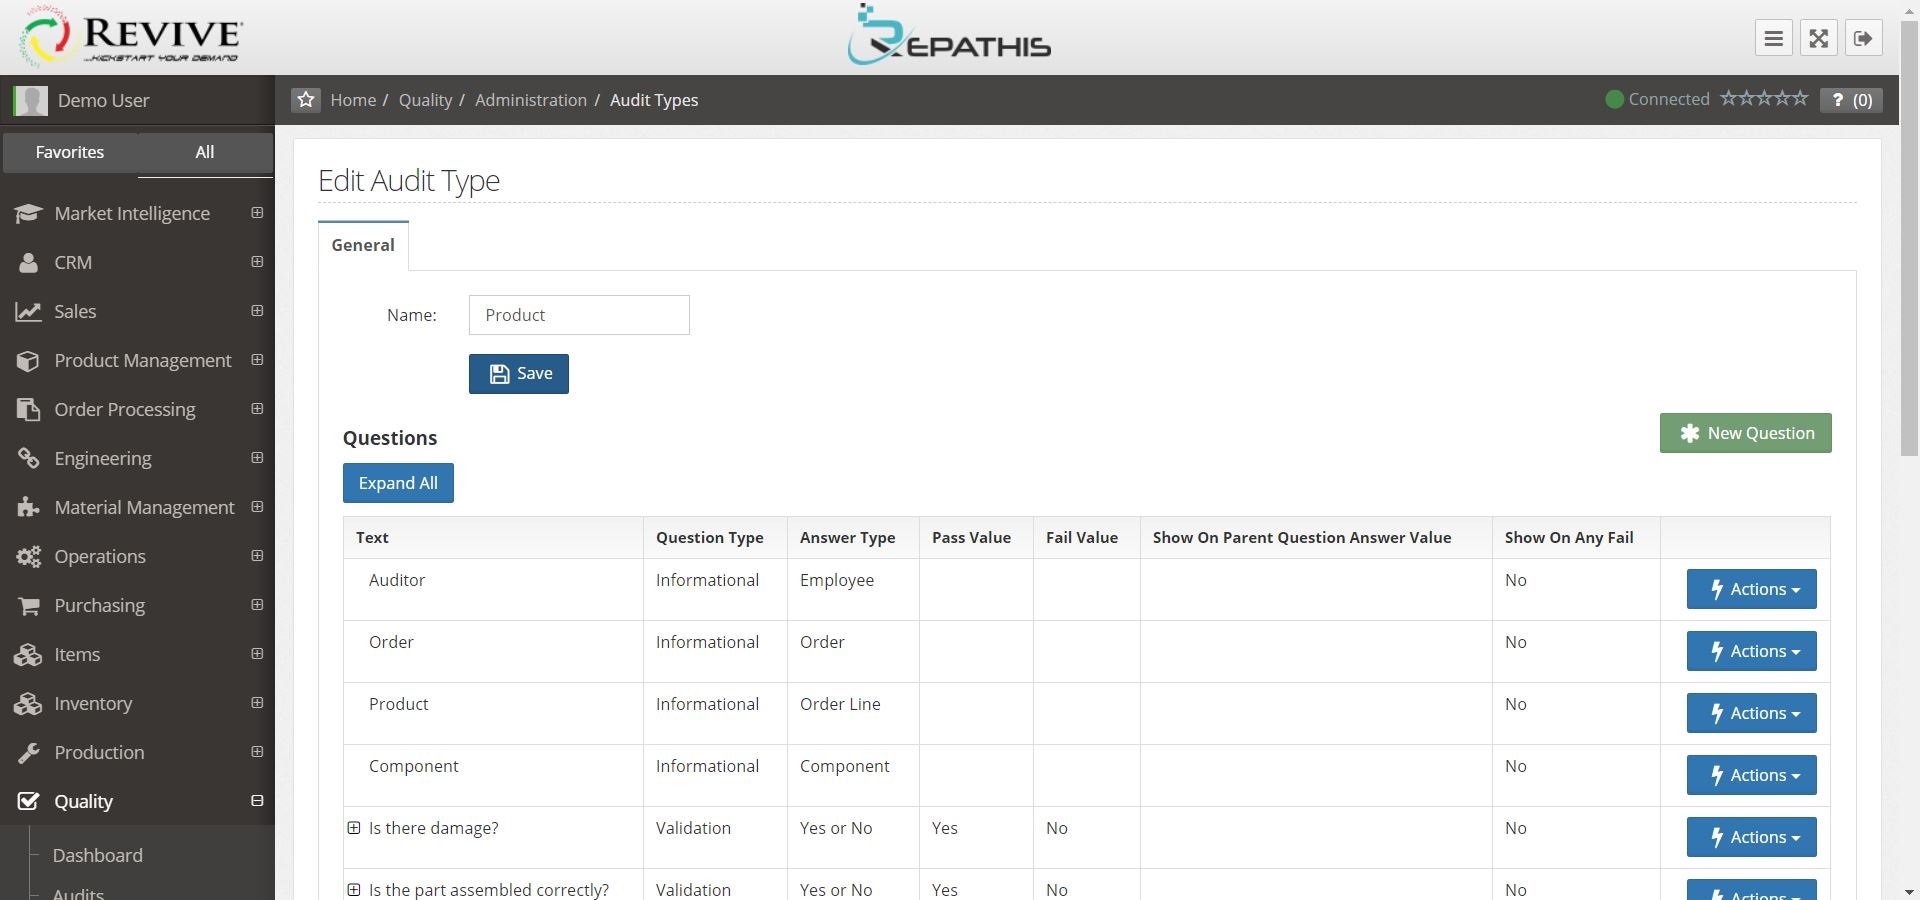
Task: Click the 'Auditor' question text cell
Action: pyautogui.click(x=493, y=589)
